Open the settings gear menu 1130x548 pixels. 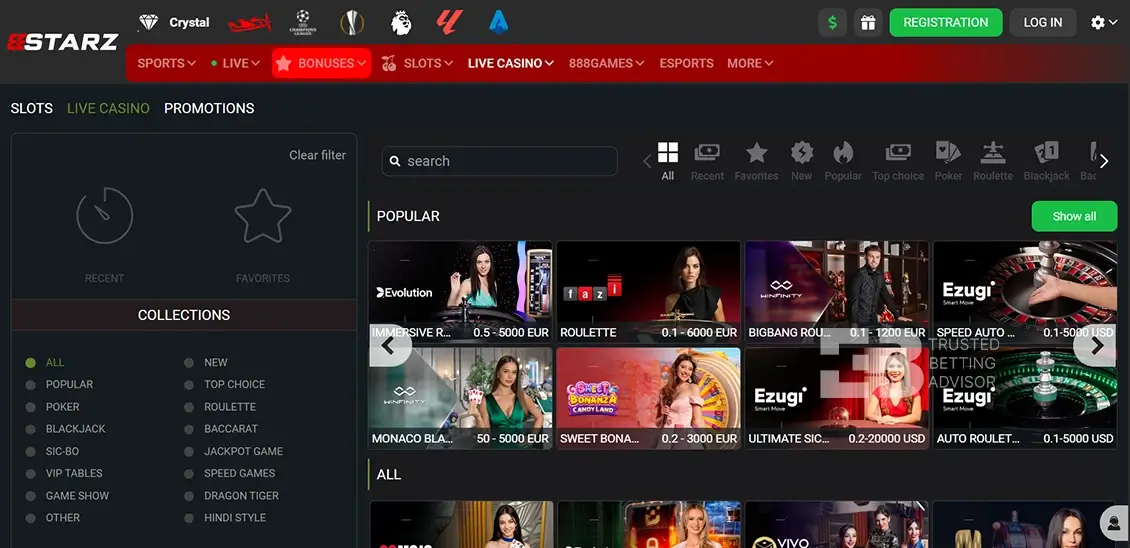click(1103, 22)
